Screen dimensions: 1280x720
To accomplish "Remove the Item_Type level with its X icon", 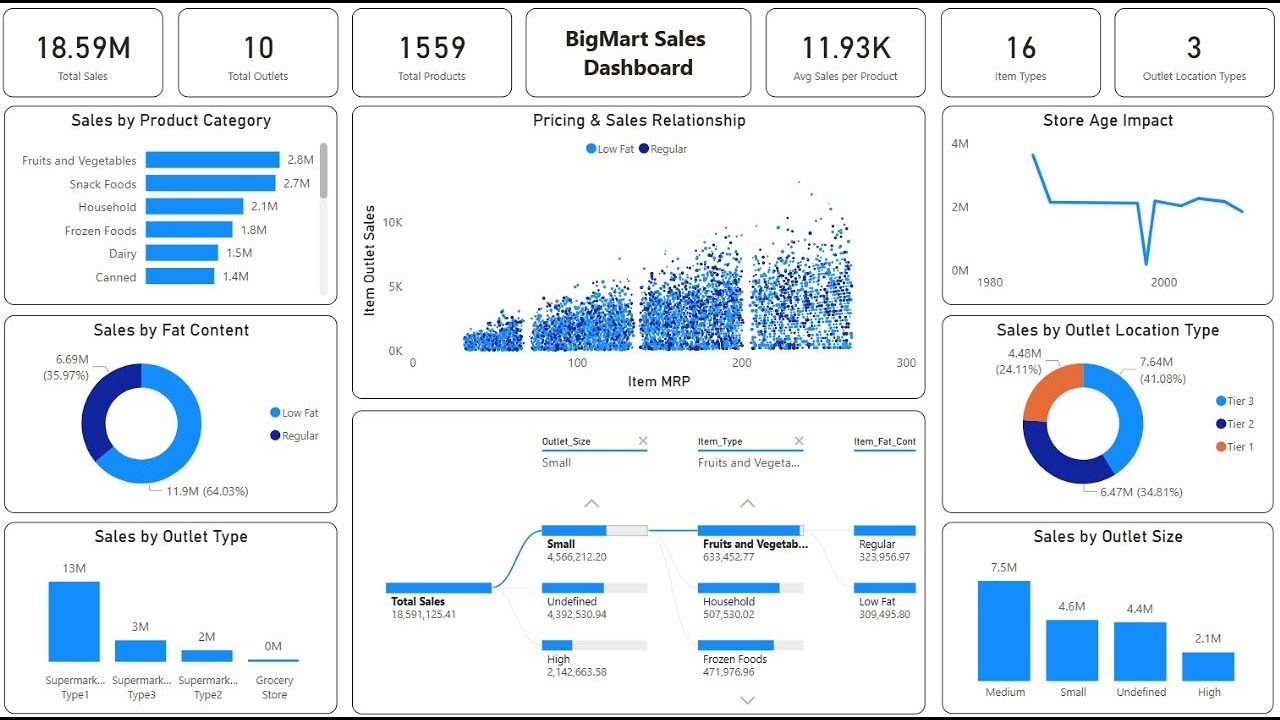I will [x=799, y=441].
